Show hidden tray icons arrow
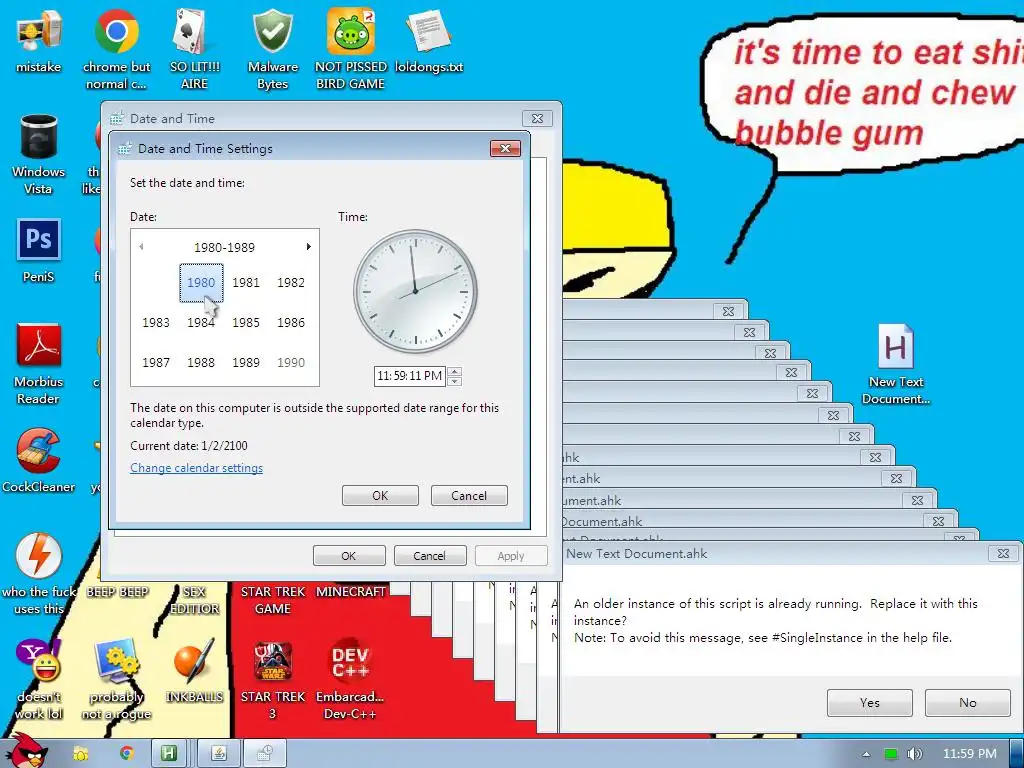 coord(866,754)
